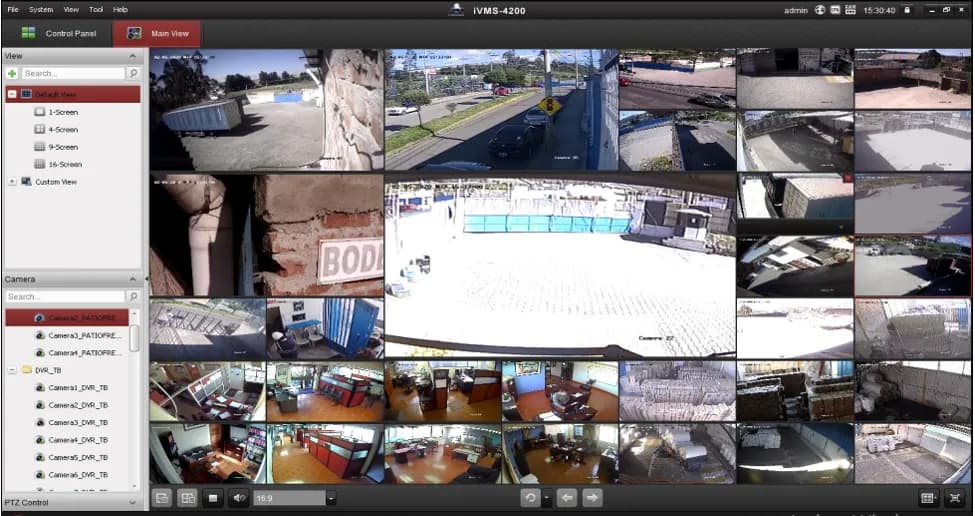Enter full screen mode icon
The width and height of the screenshot is (975, 516).
[x=955, y=498]
